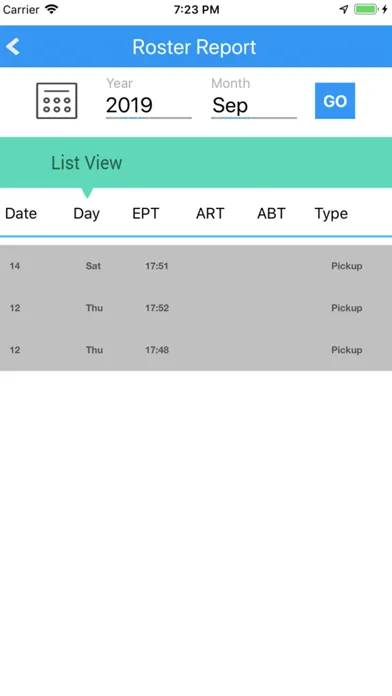Select the List View tab
This screenshot has width=392, height=696.
87,162
